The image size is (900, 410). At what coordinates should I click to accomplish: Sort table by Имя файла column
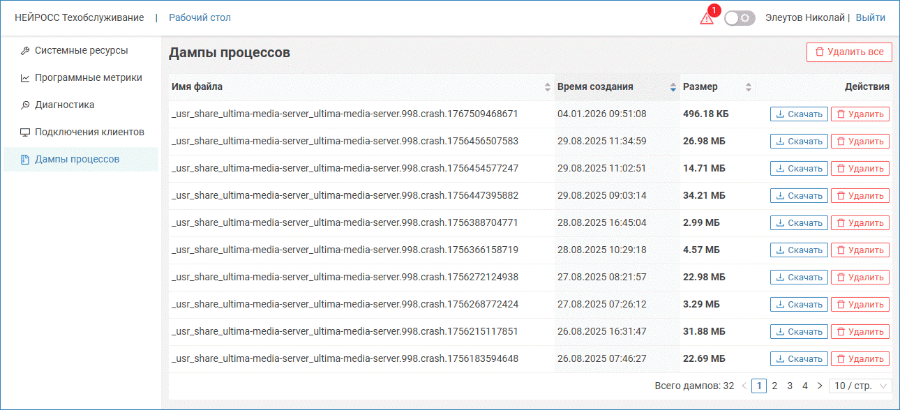[x=361, y=87]
